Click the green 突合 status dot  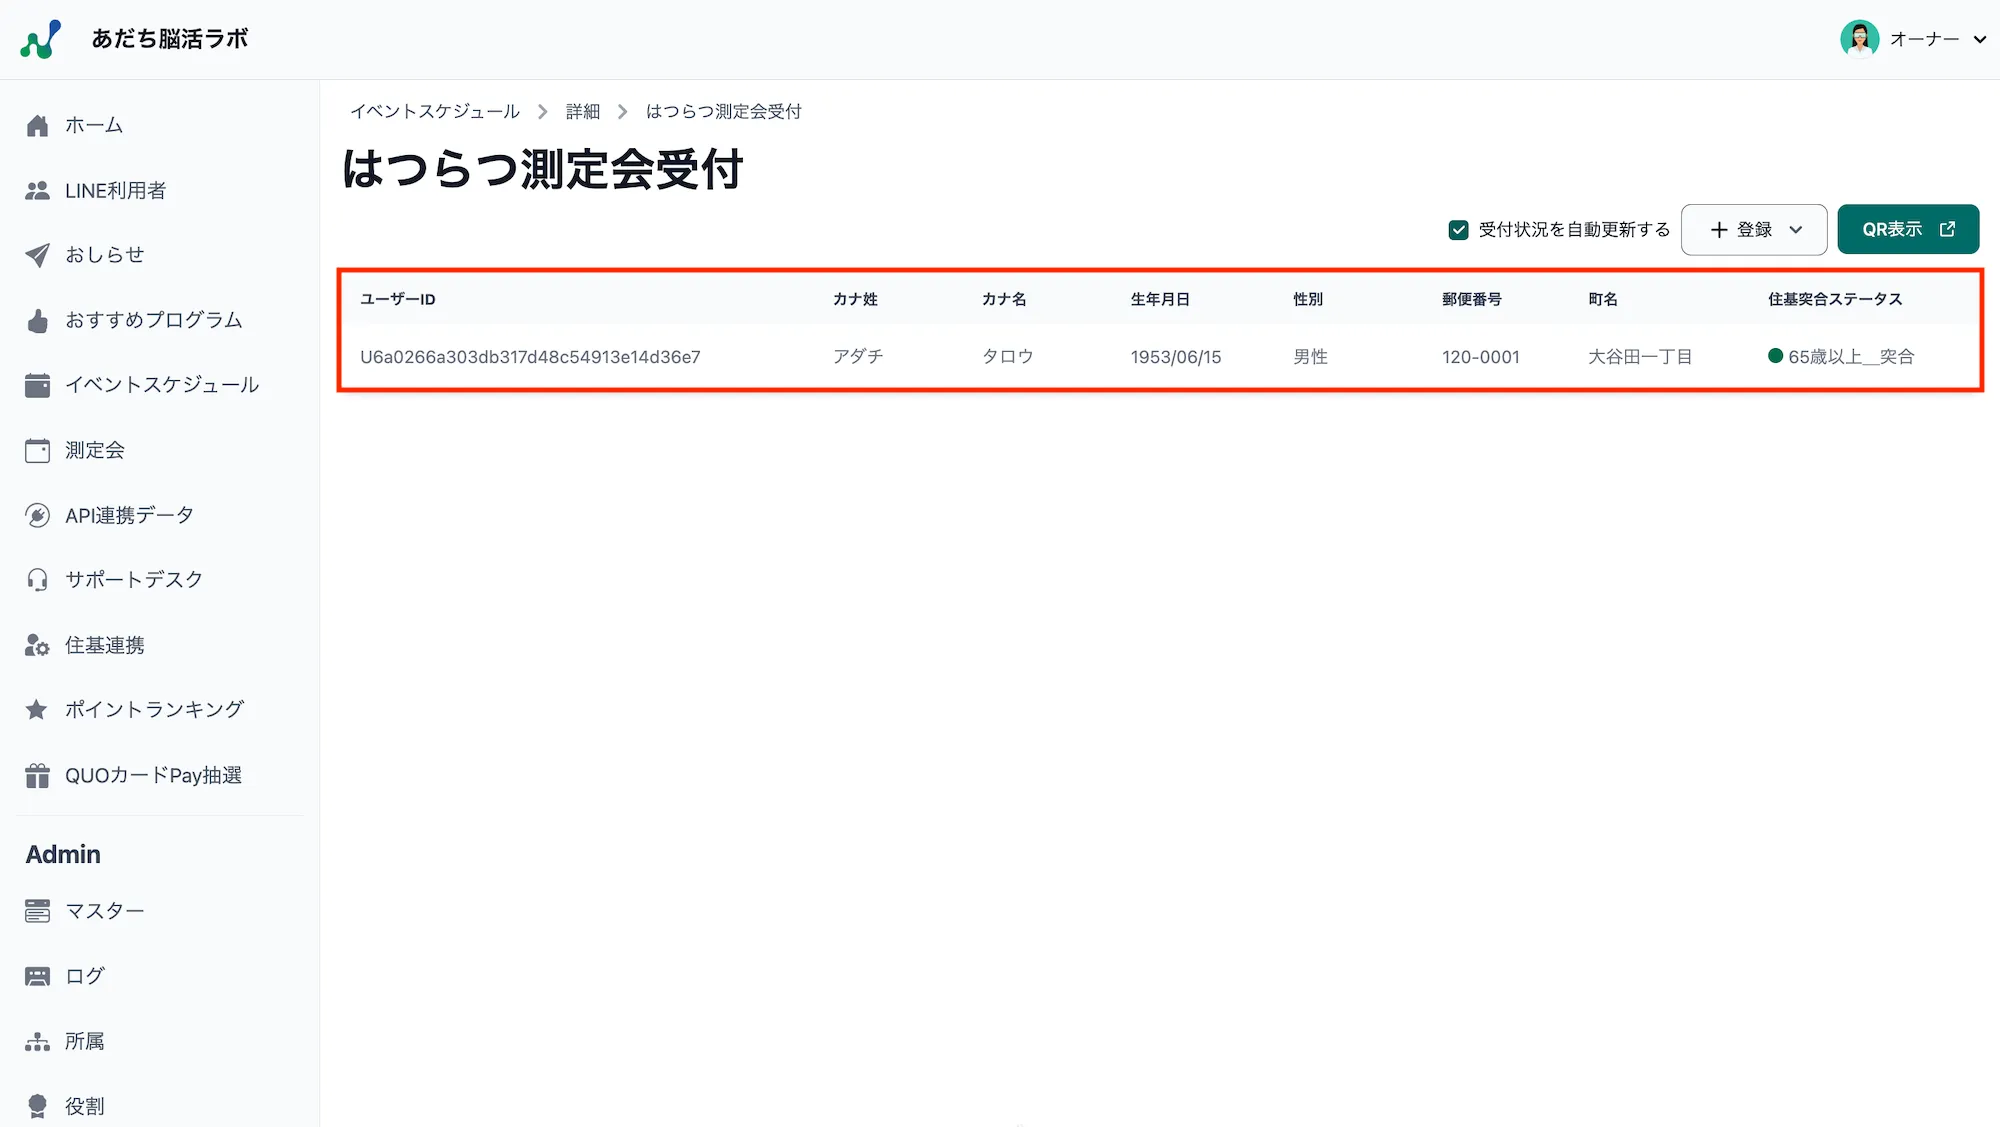pyautogui.click(x=1776, y=356)
